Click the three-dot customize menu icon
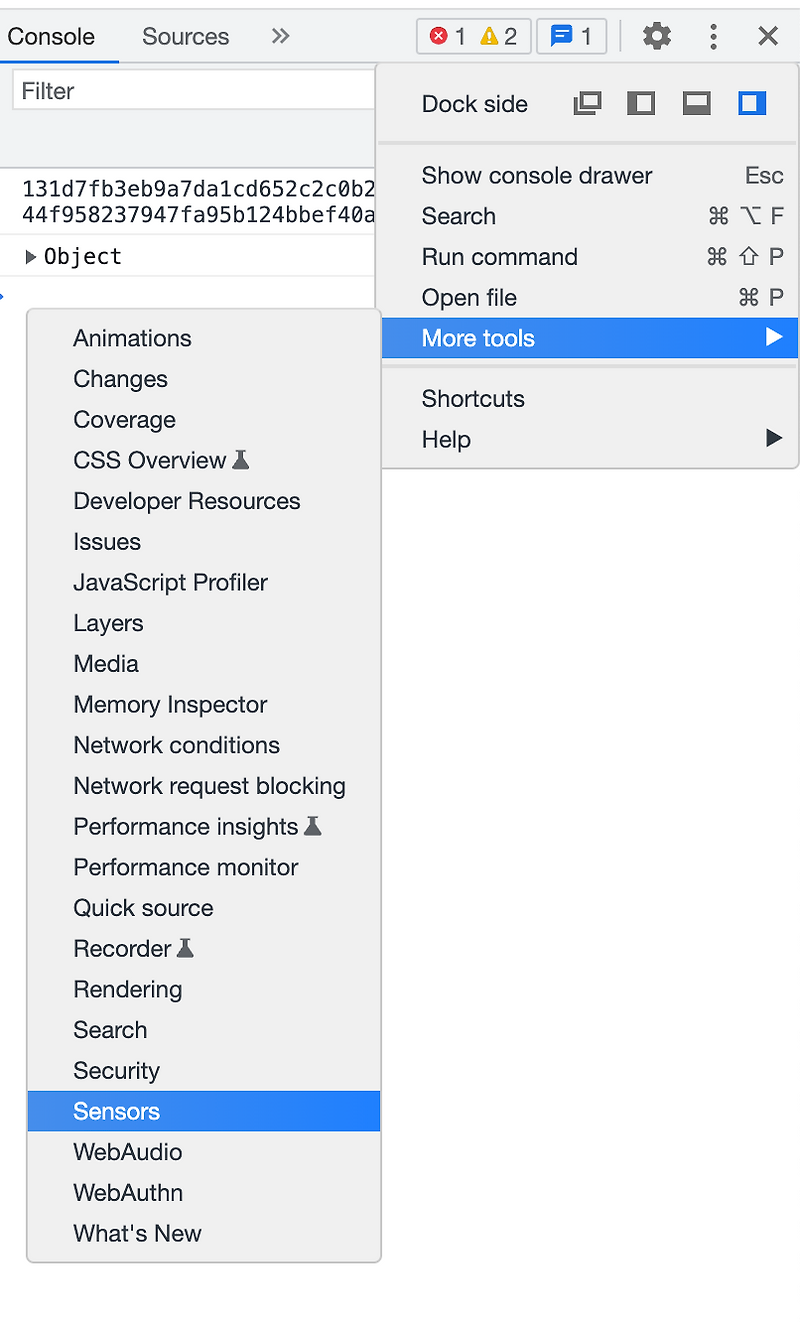Screen dimensions: 800x1322 coord(713,37)
